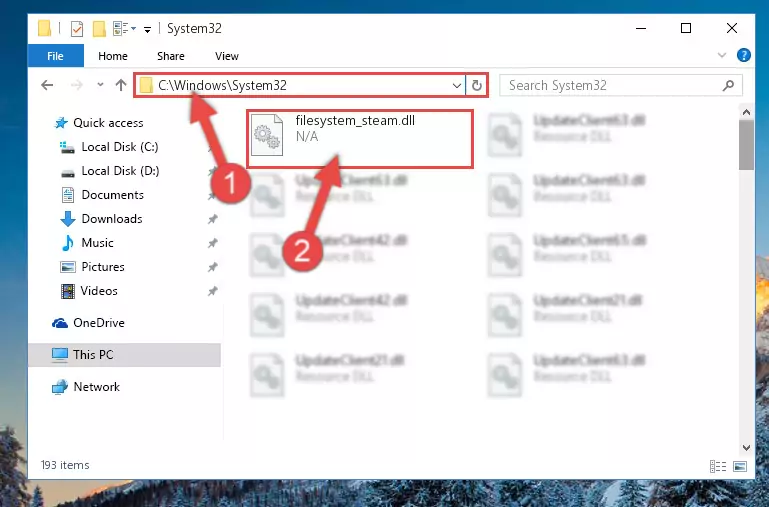
Task: Open the recent locations dropdown arrow
Action: pos(100,85)
